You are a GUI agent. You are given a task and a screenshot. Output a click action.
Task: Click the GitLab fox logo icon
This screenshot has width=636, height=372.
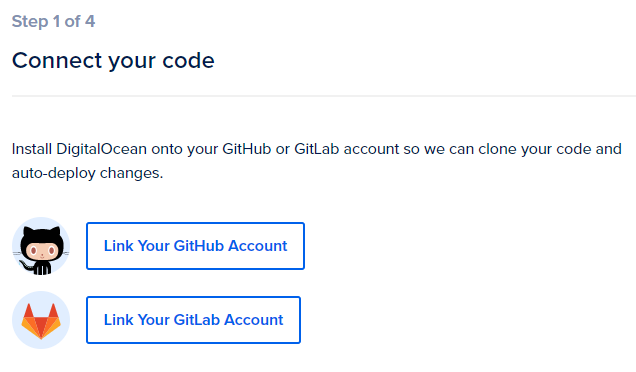(41, 321)
